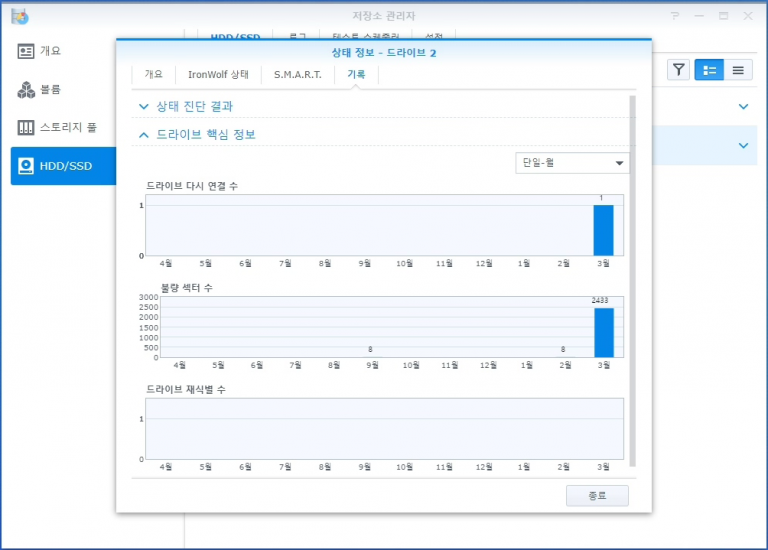Click the filter funnel icon
Viewport: 768px width, 550px height.
tap(678, 70)
